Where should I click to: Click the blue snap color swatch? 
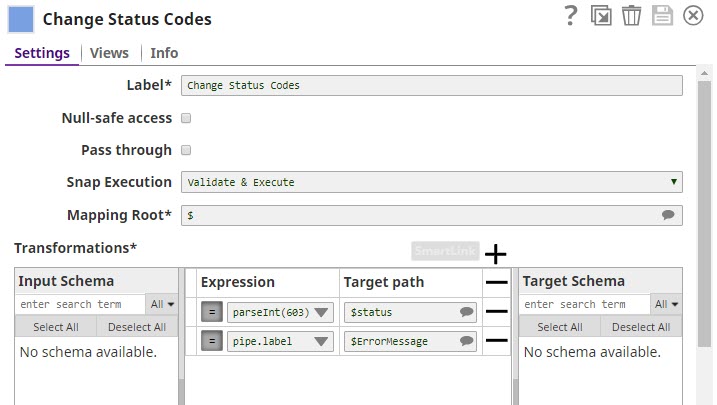coord(21,18)
